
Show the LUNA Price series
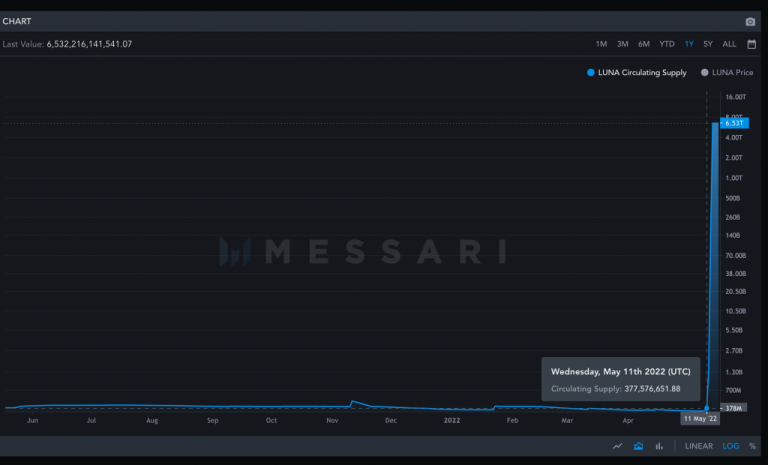pos(732,73)
